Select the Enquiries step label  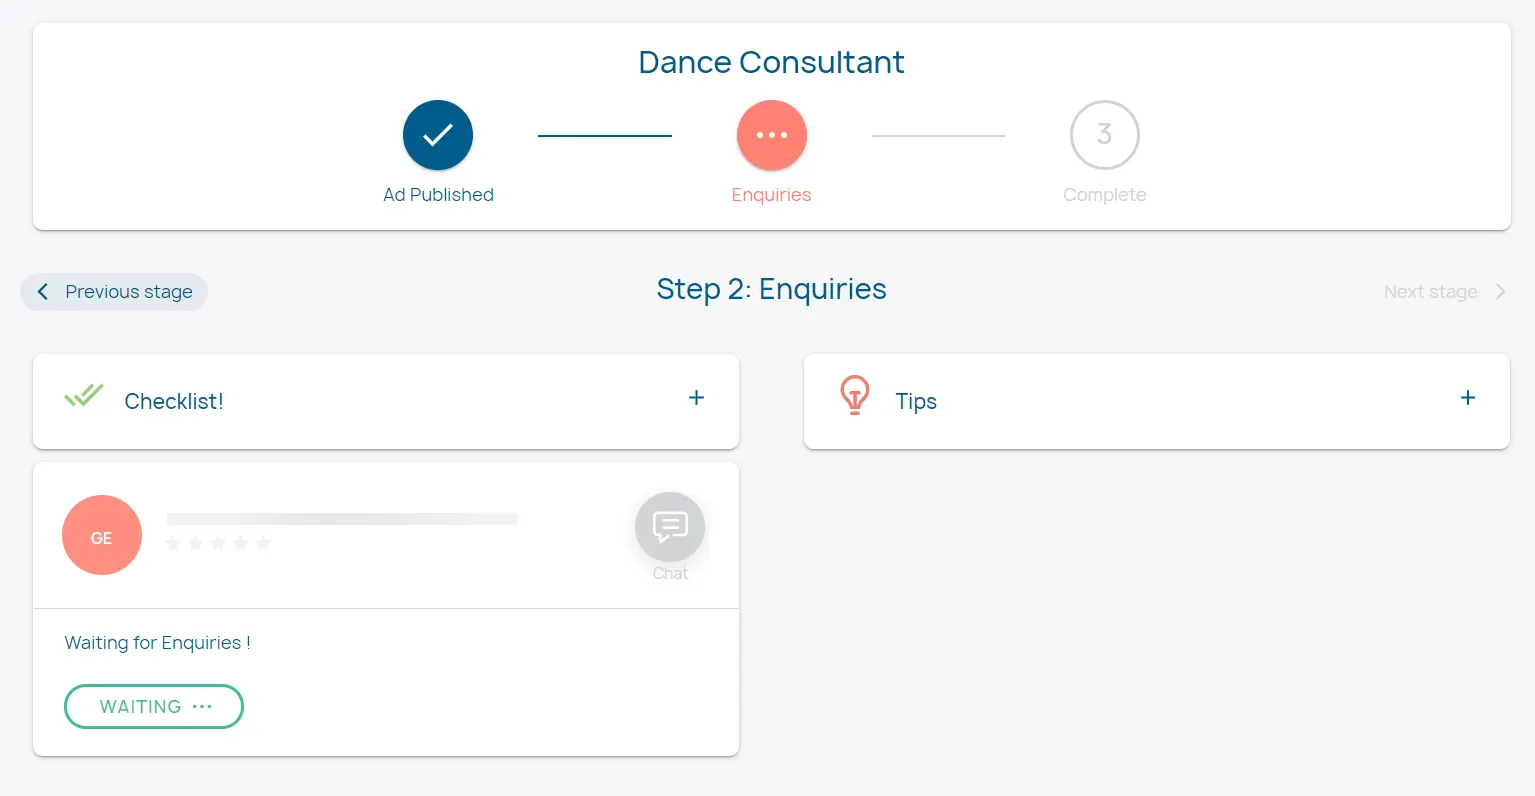[771, 195]
